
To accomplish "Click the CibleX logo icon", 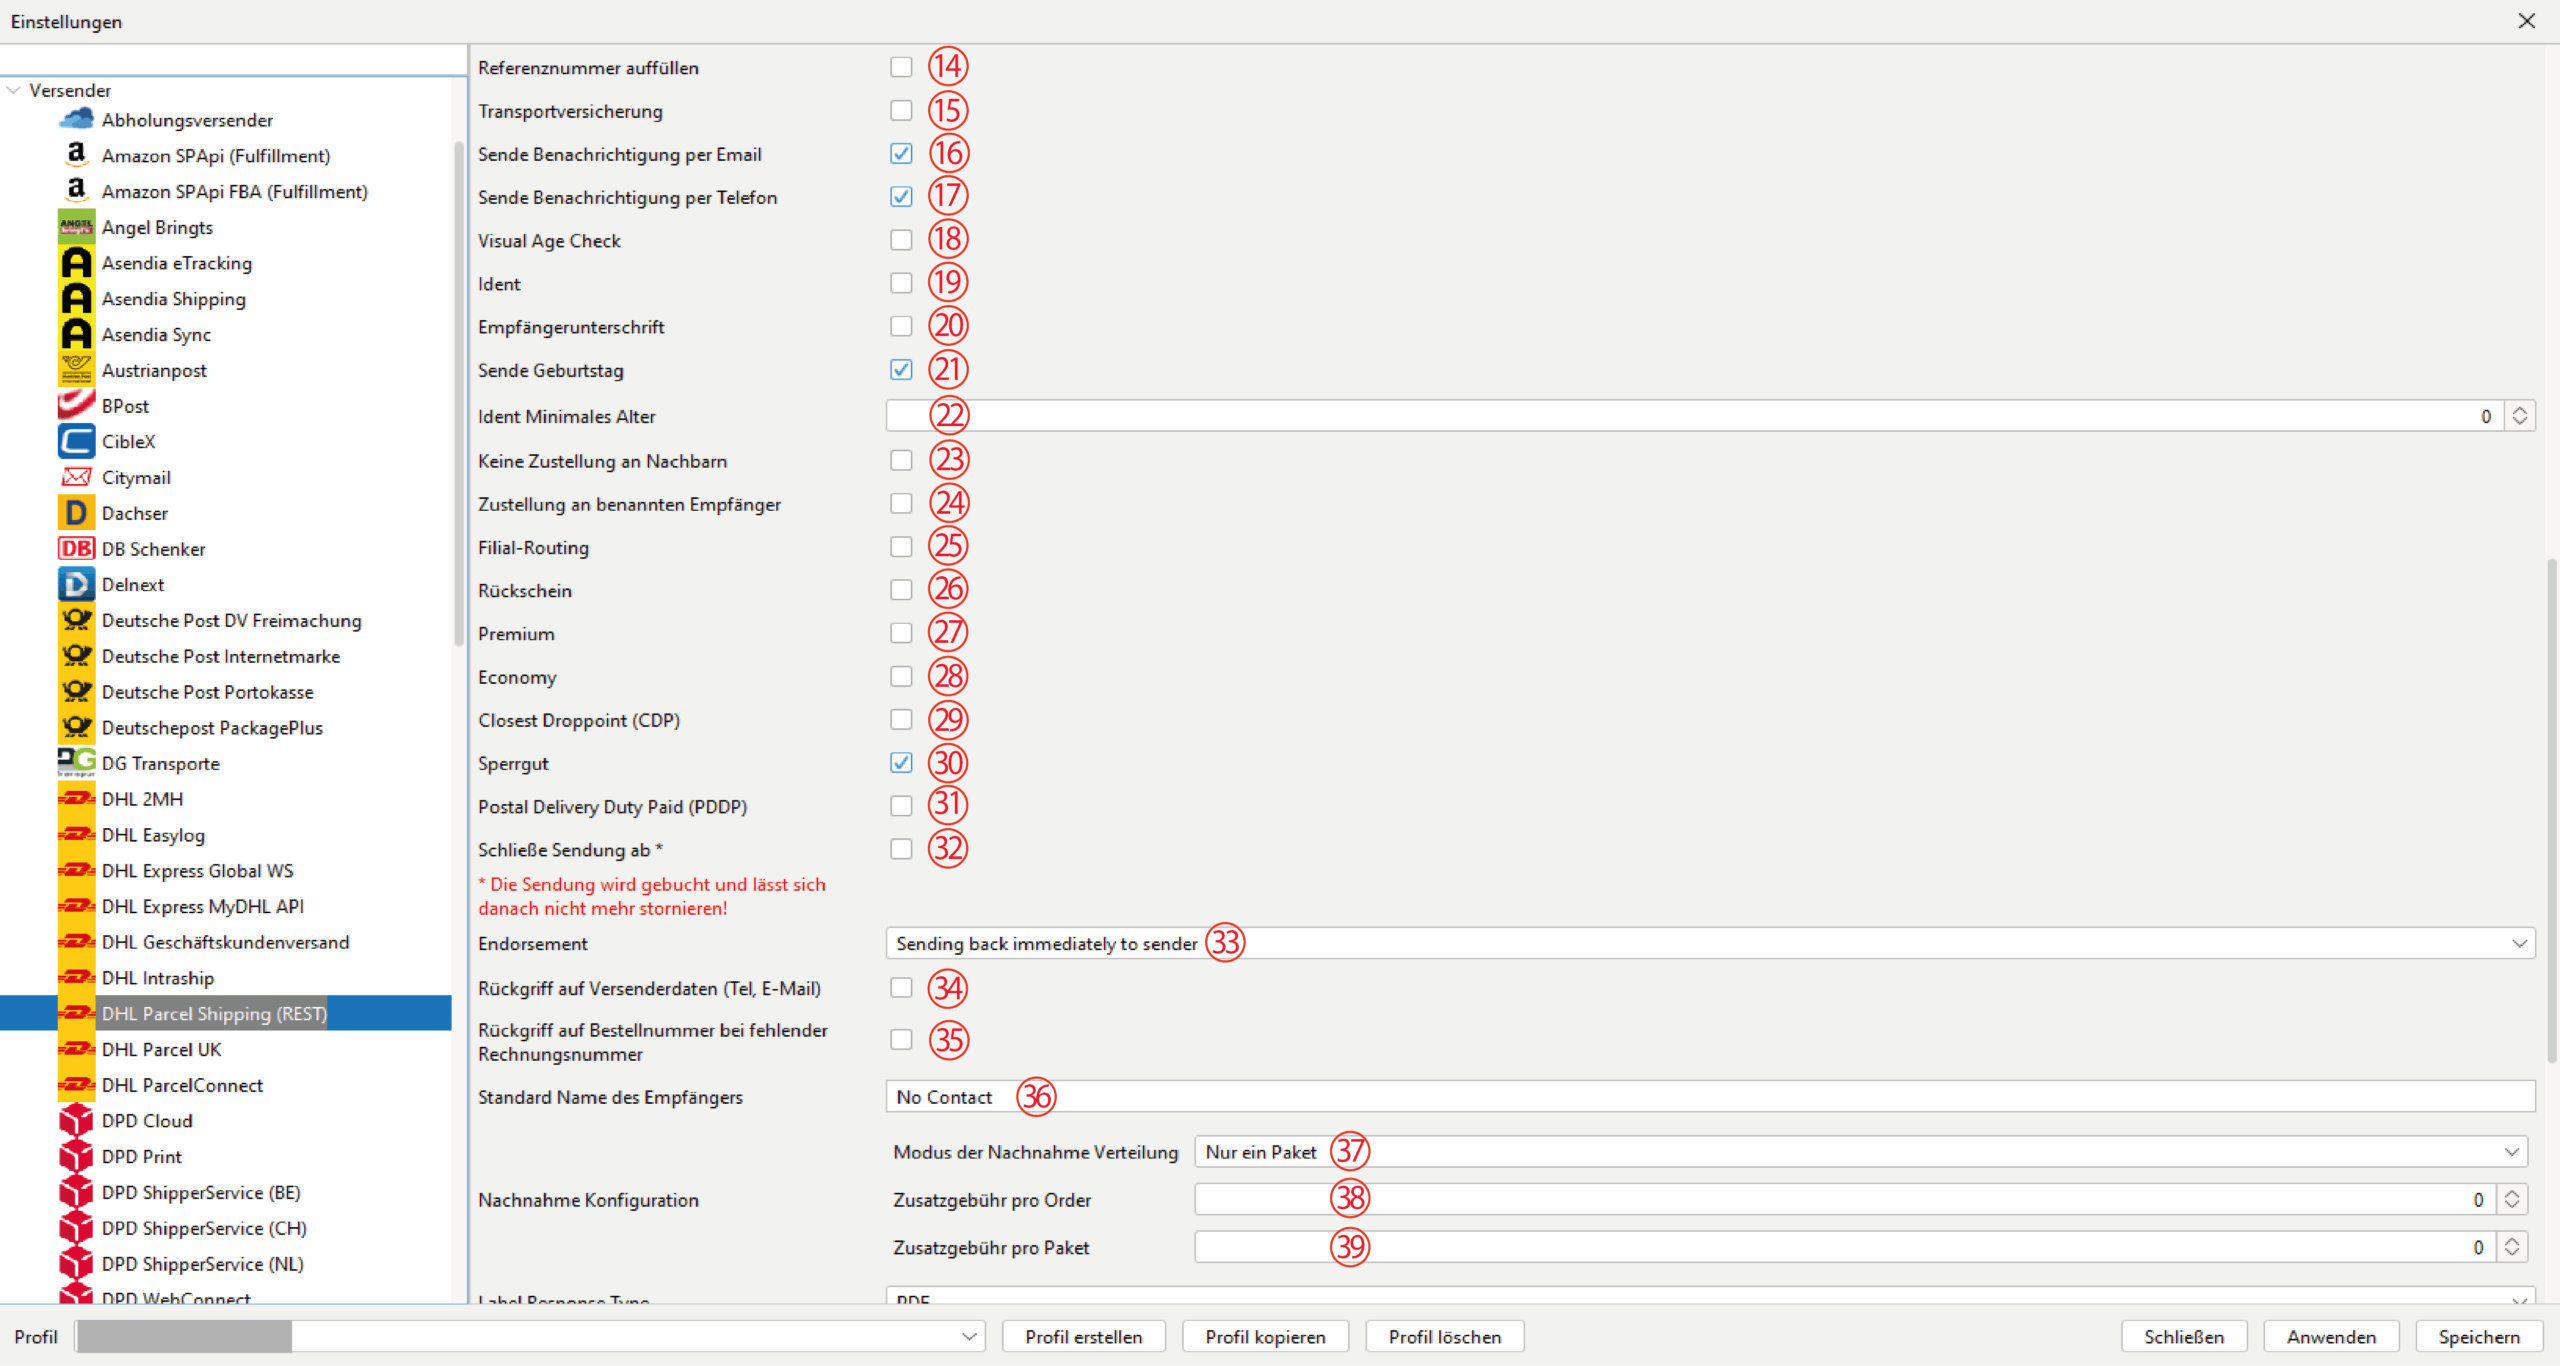I will 76,441.
